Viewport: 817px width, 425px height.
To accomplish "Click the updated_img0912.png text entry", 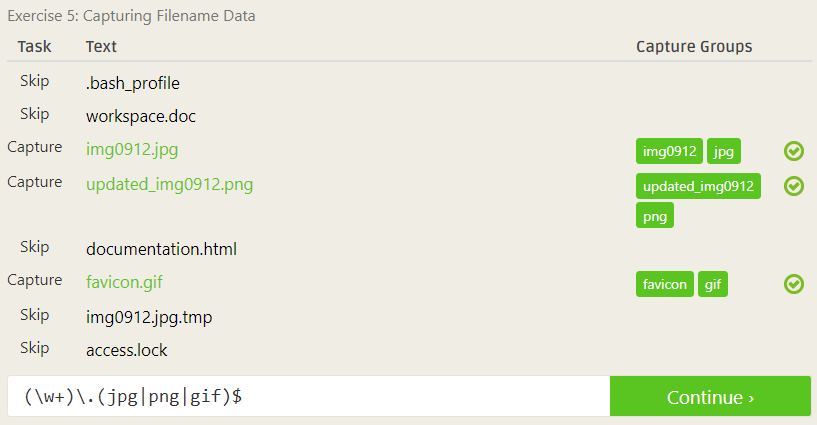I will (169, 184).
